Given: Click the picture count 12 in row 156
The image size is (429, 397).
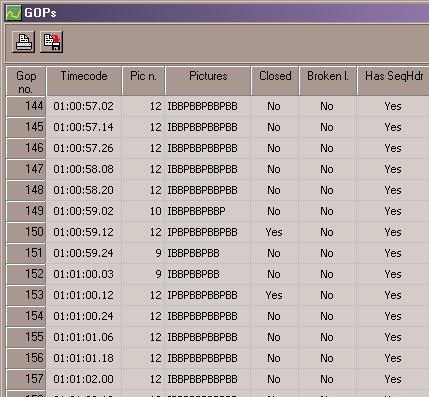Looking at the screenshot, I should point(156,358).
